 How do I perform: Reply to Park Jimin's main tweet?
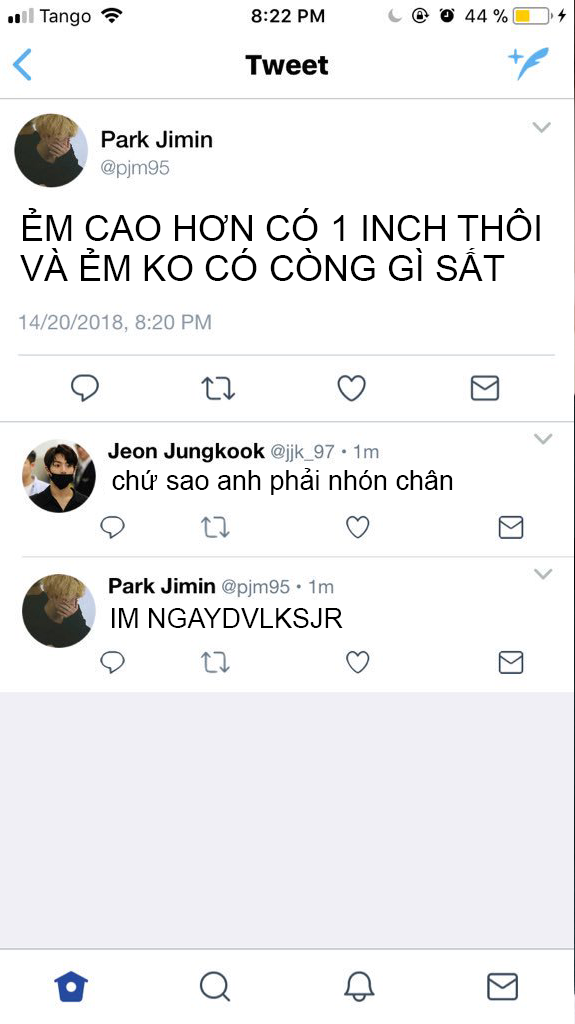click(x=85, y=388)
